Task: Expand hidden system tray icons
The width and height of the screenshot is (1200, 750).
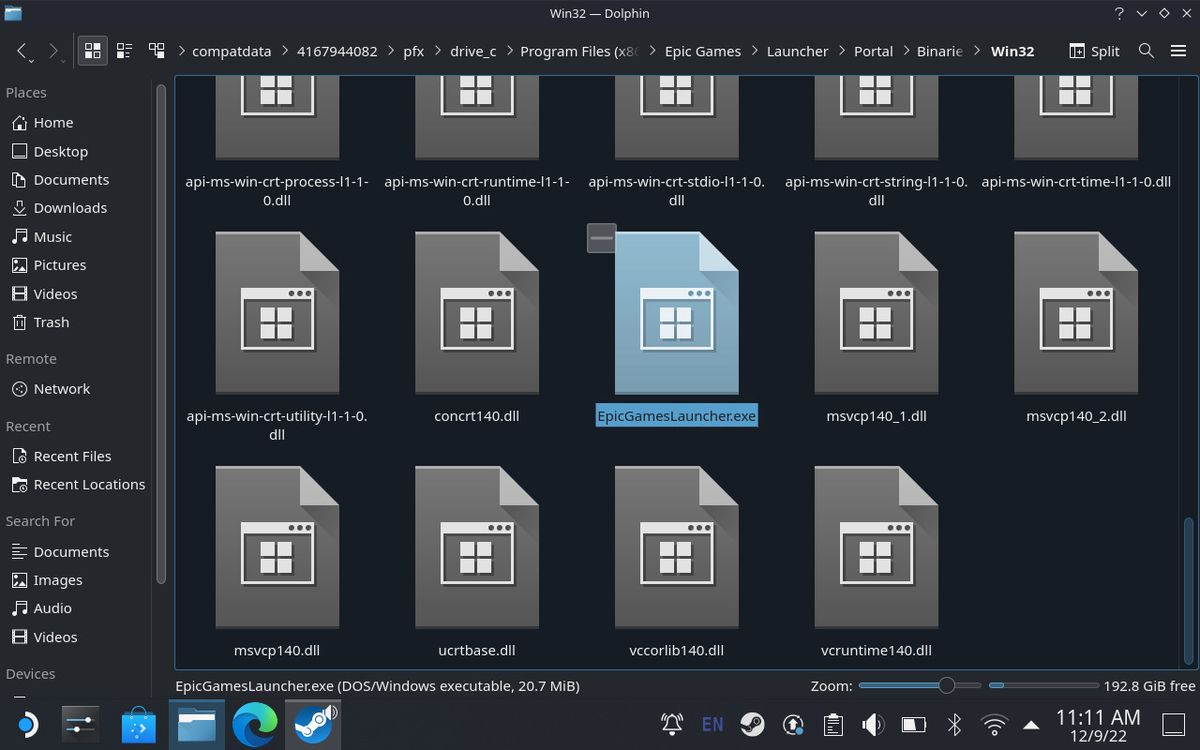Action: click(x=1033, y=724)
